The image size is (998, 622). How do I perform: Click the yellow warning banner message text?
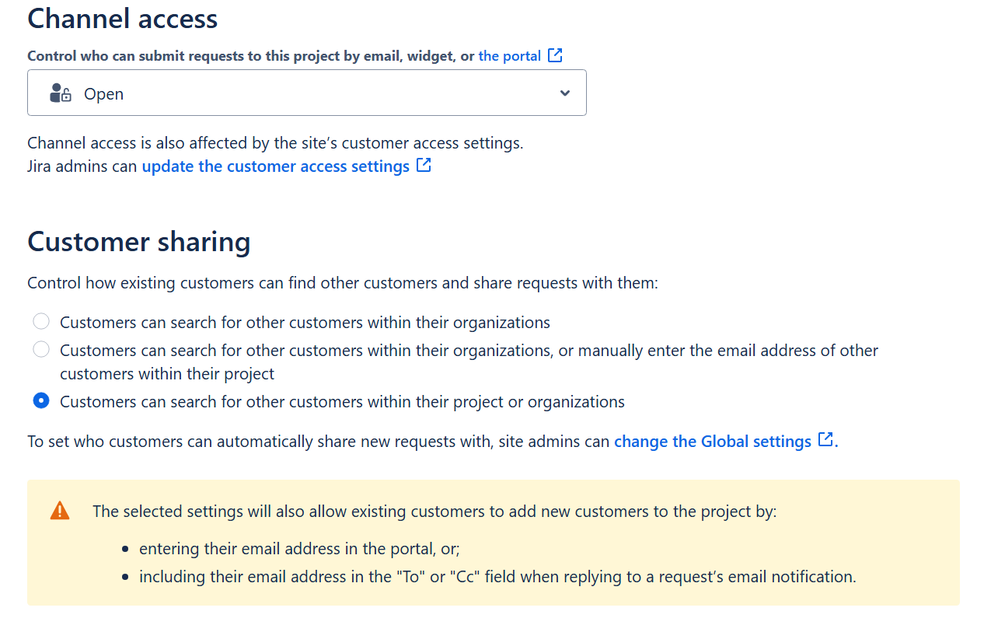coord(434,511)
